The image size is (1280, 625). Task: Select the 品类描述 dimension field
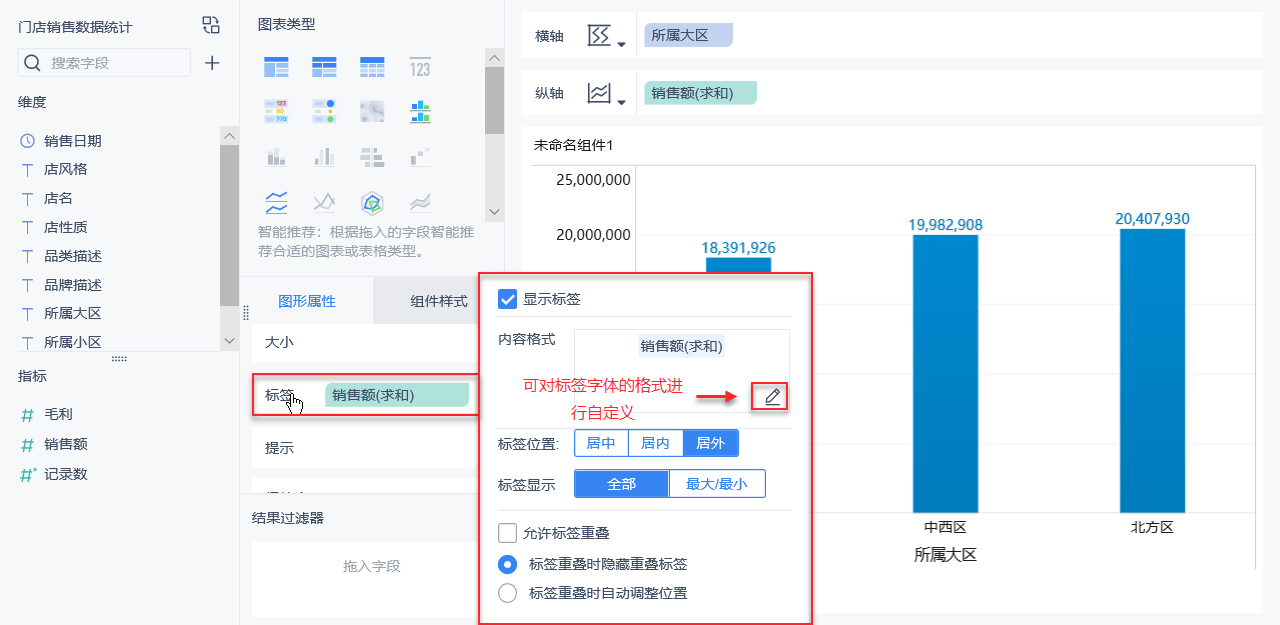click(x=72, y=256)
